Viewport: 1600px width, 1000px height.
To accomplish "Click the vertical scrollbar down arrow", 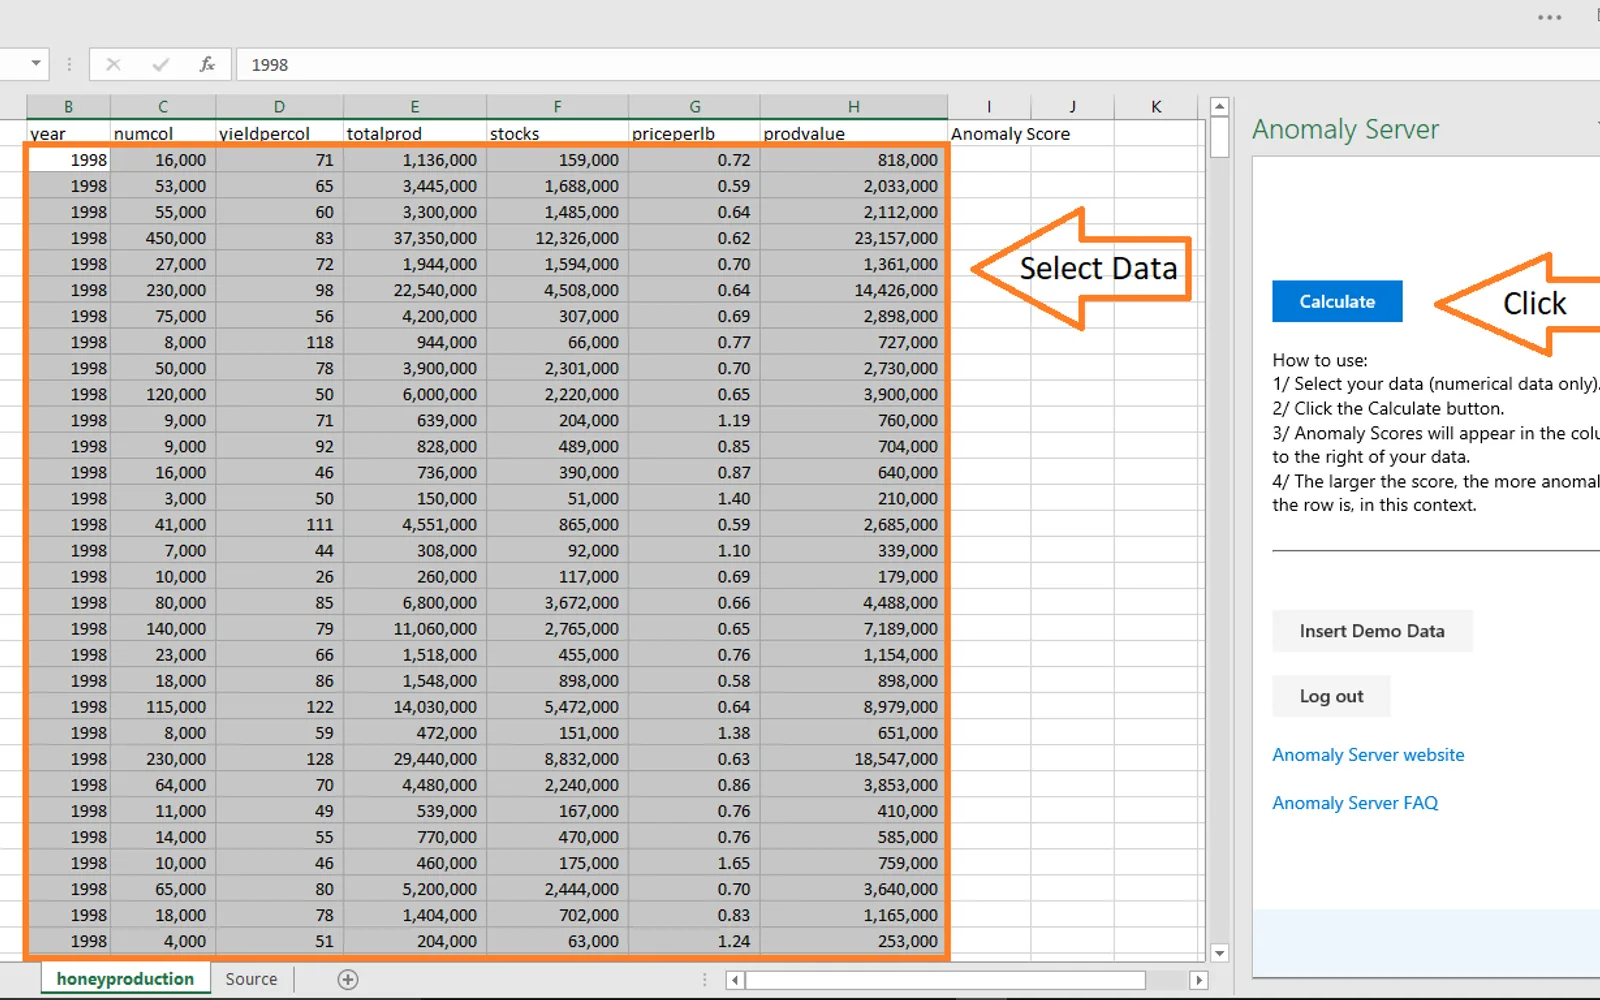I will tap(1219, 953).
